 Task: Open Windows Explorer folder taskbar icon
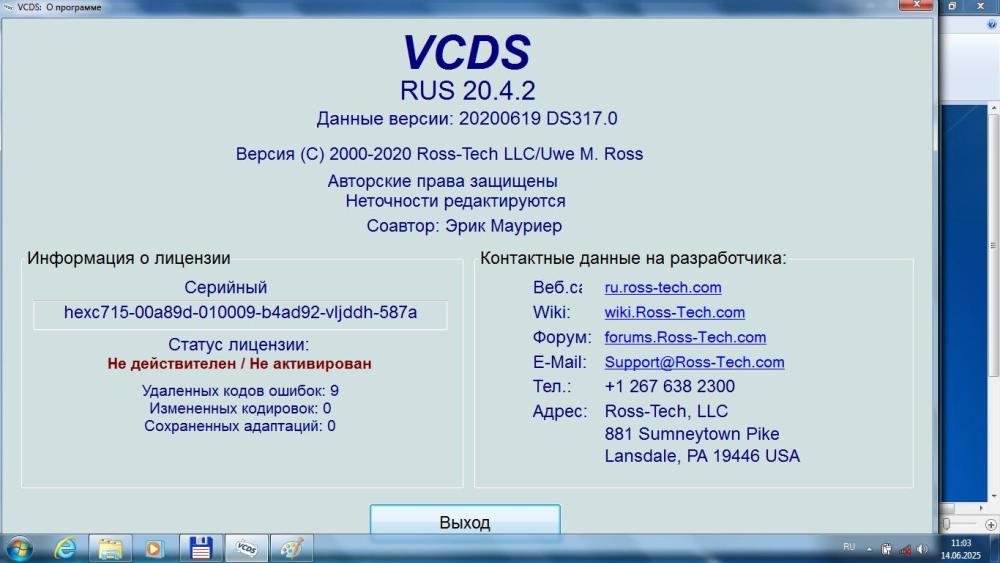click(110, 548)
